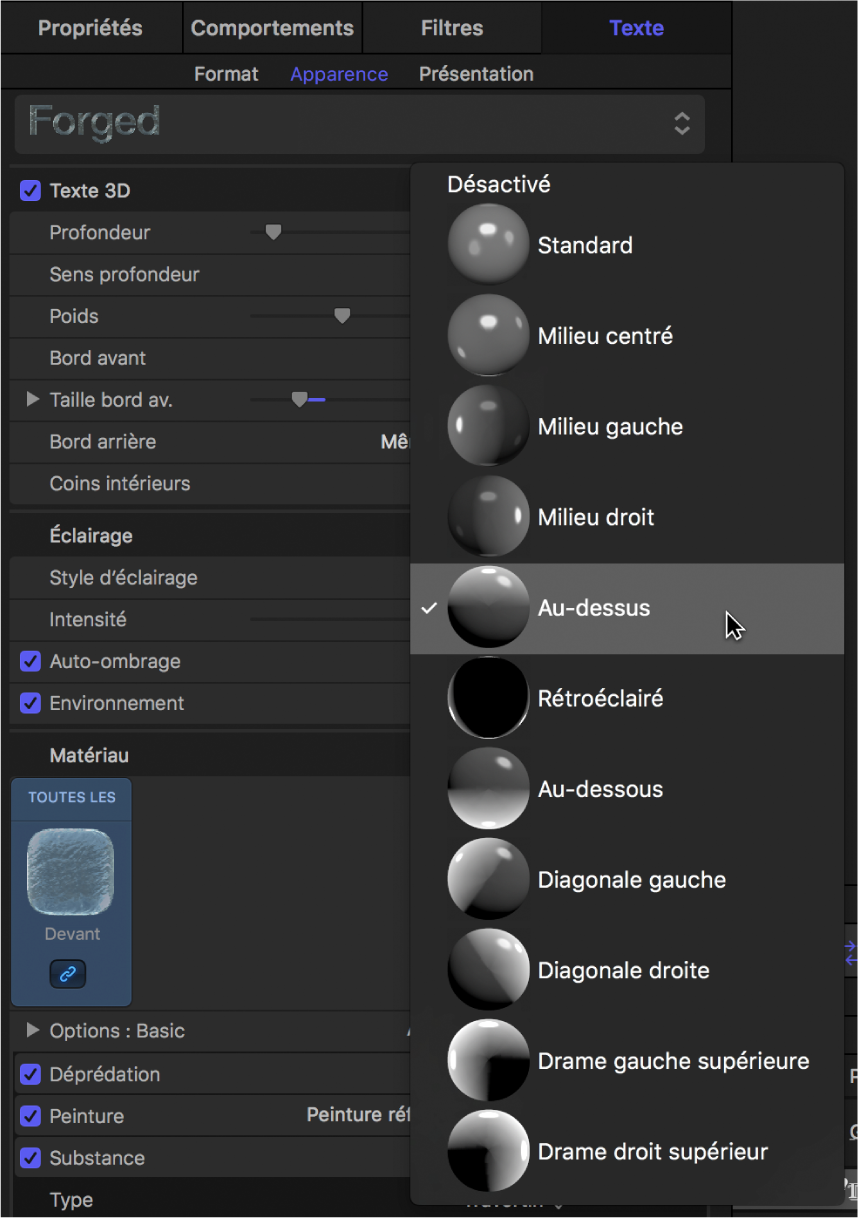This screenshot has height=1218, width=859.
Task: Select the Standard lighting sphere icon
Action: pyautogui.click(x=488, y=245)
